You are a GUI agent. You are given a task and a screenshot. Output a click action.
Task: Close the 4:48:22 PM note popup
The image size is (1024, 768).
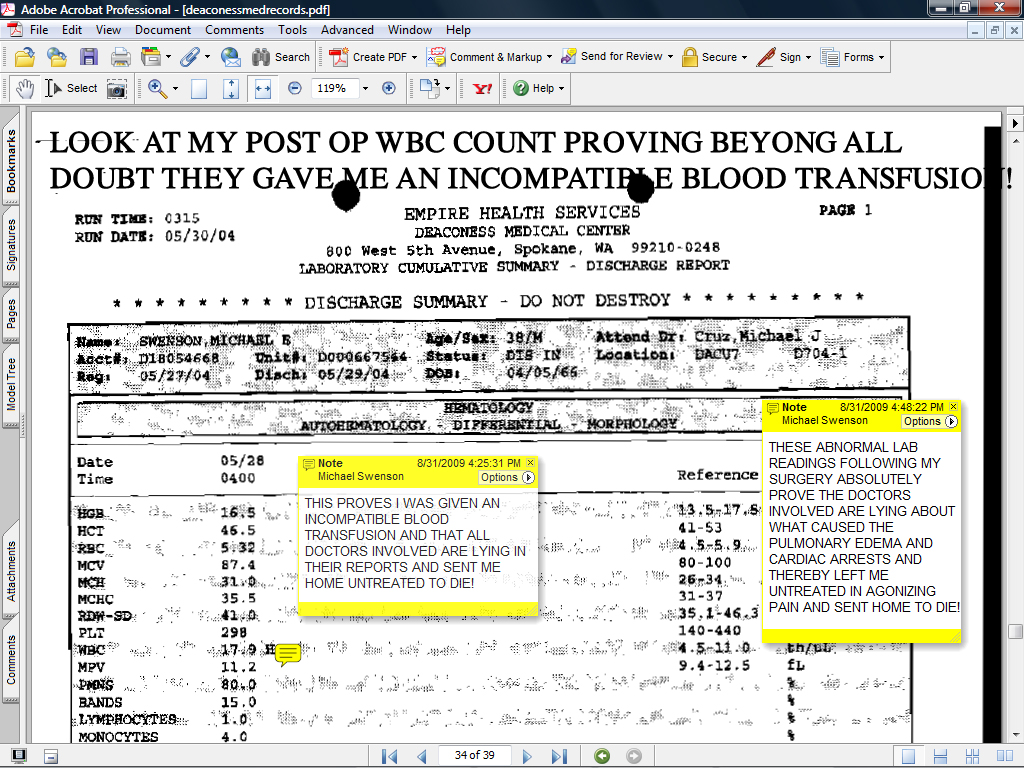click(953, 406)
